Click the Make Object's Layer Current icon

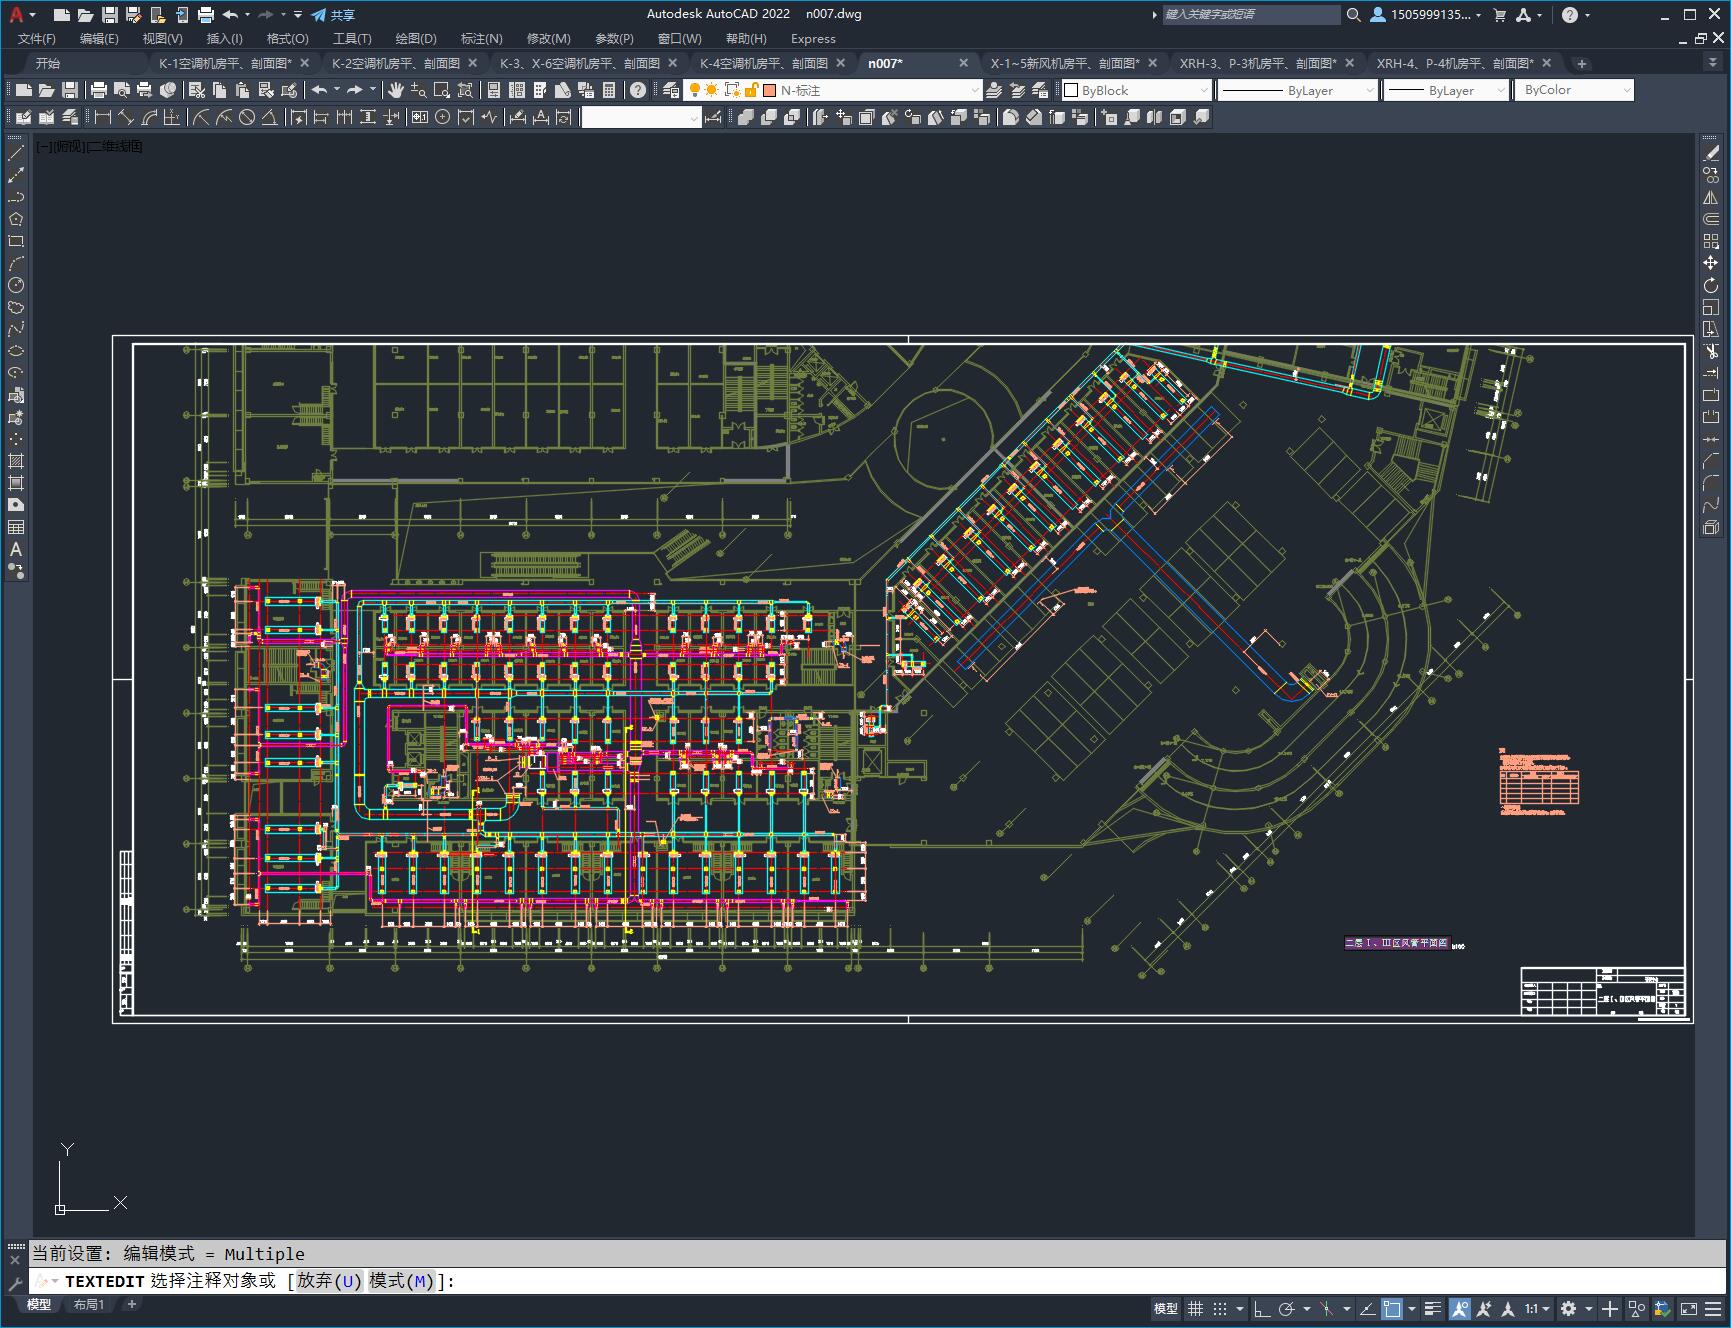pyautogui.click(x=994, y=90)
